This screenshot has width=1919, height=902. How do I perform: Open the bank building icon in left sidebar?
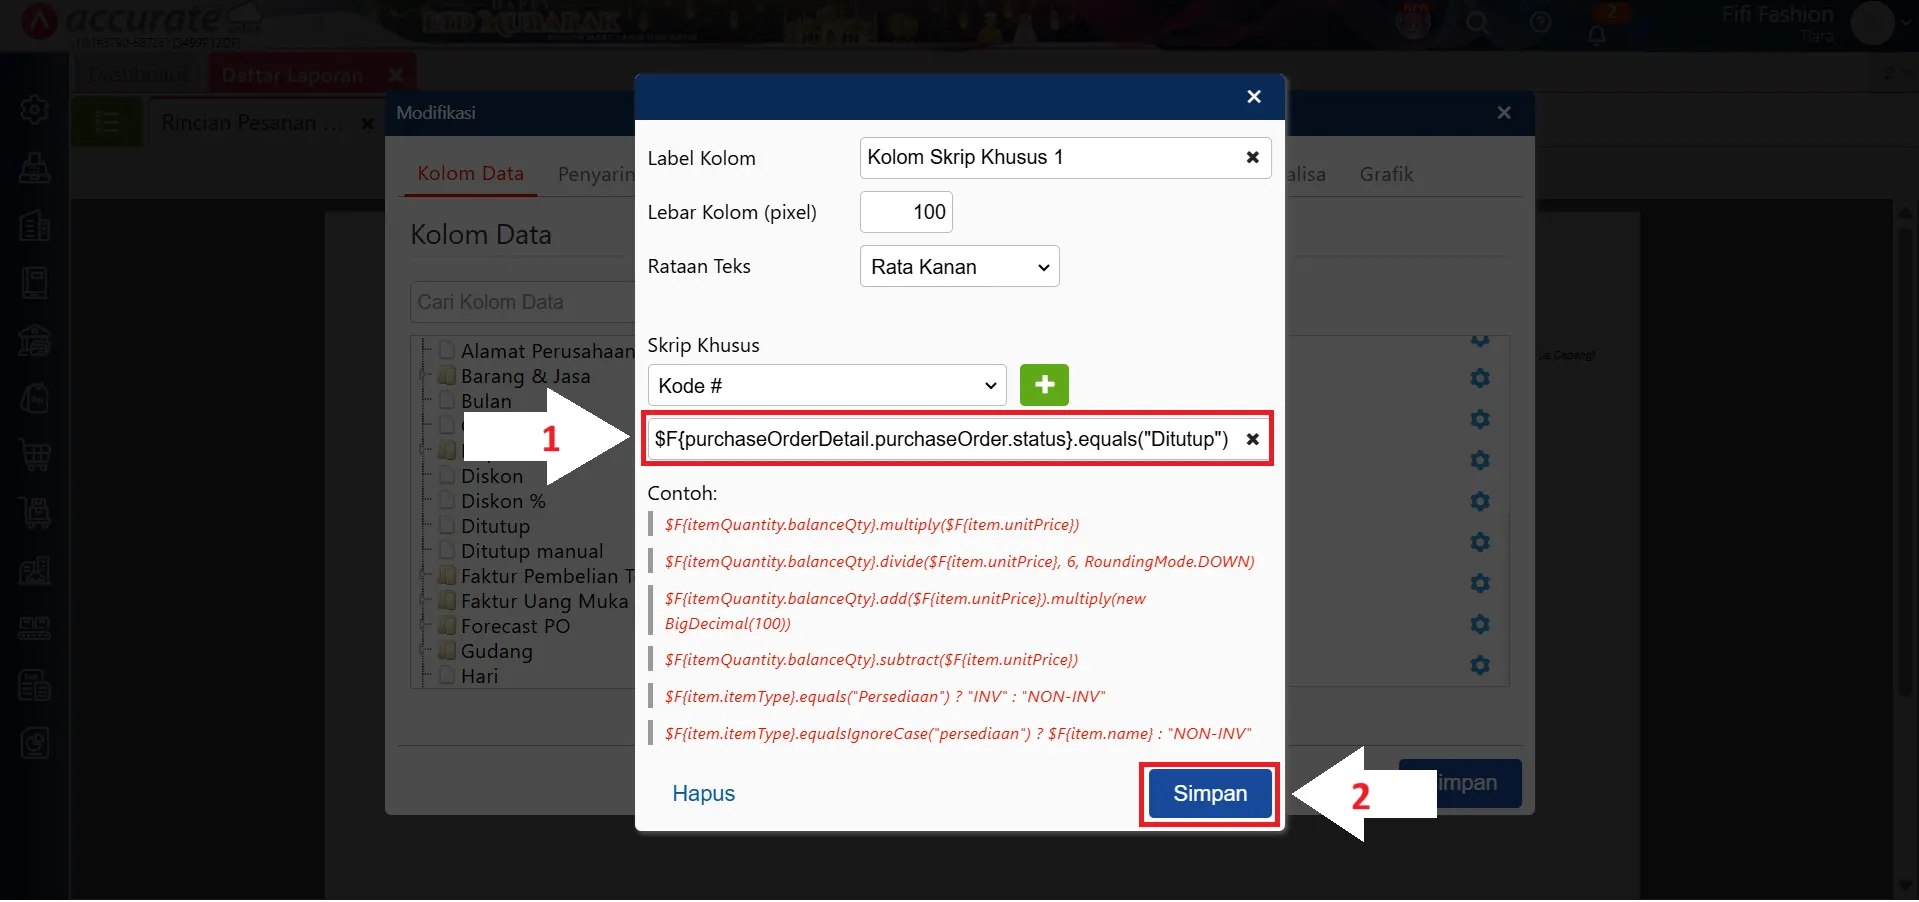click(35, 341)
